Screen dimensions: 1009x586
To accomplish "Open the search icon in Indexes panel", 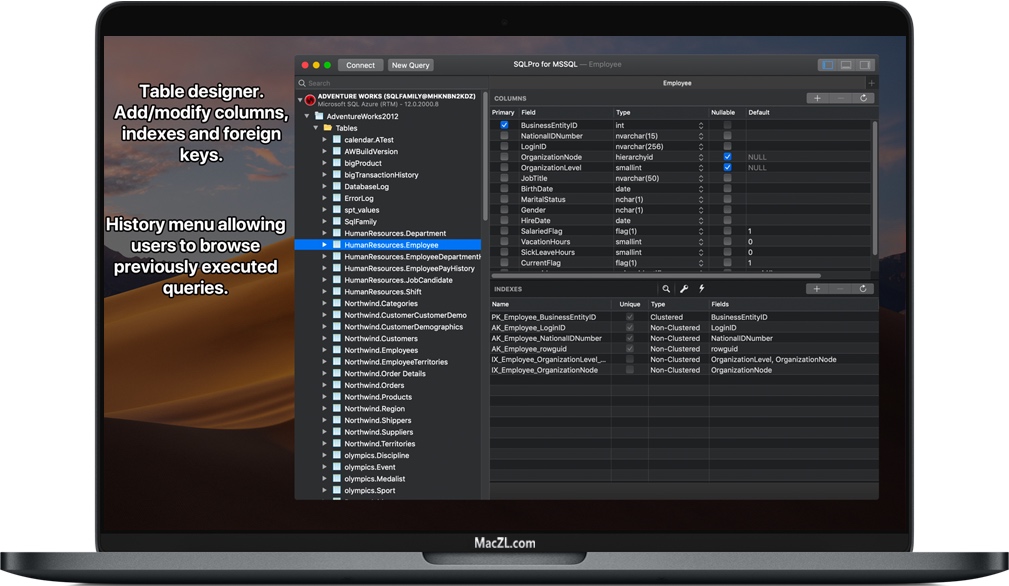I will coord(666,289).
